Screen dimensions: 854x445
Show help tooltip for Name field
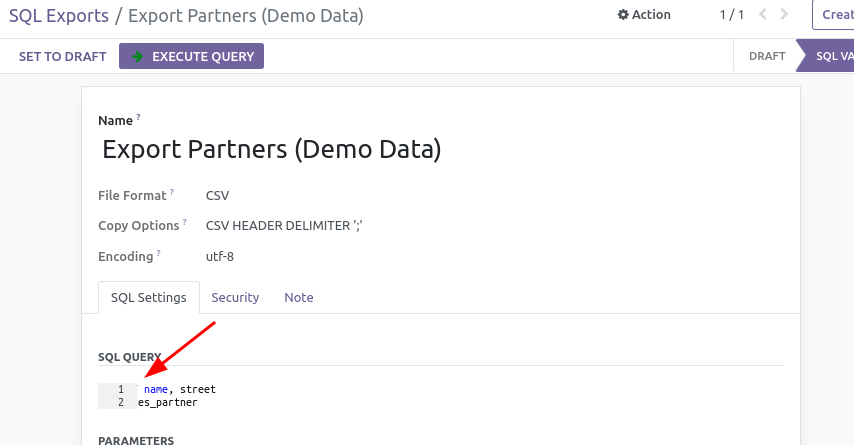click(x=138, y=117)
